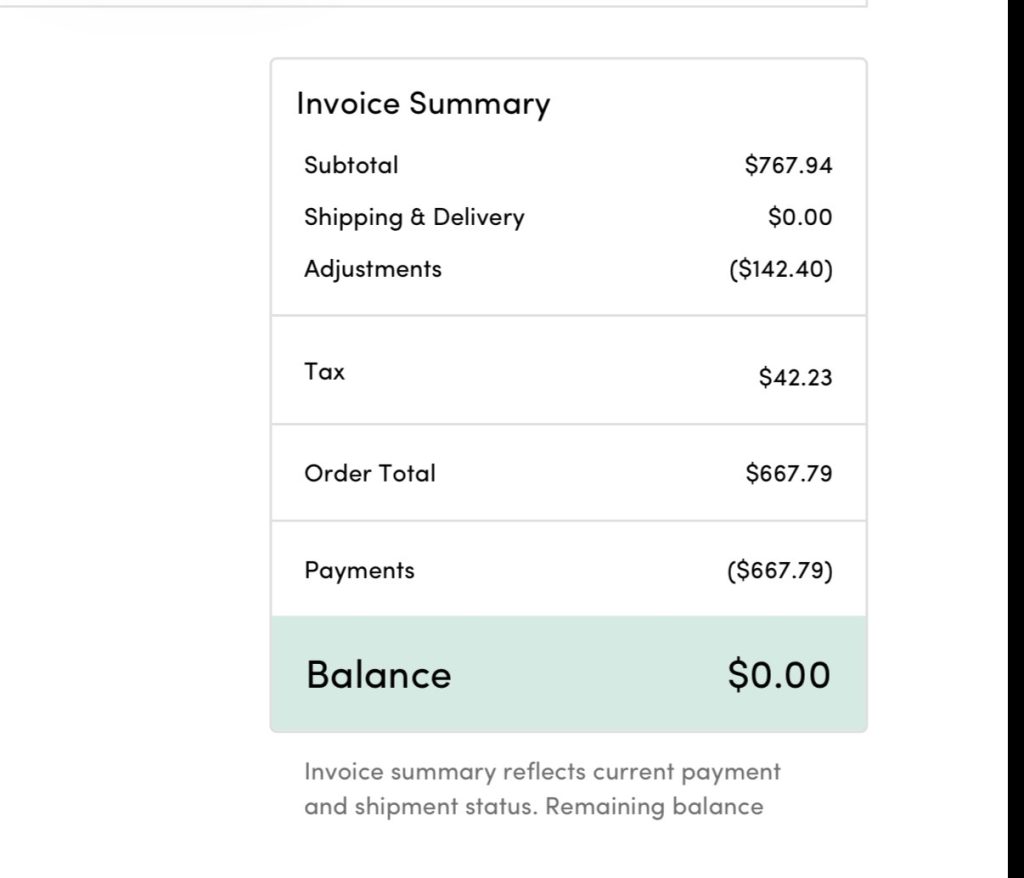The width and height of the screenshot is (1024, 878).
Task: Click the invoice summary footnote text
Action: pyautogui.click(x=542, y=789)
